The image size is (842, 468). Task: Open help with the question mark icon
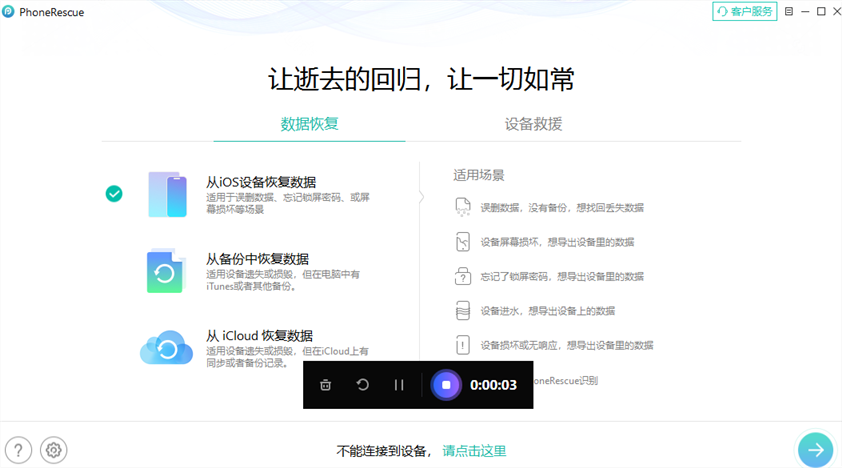tap(18, 450)
